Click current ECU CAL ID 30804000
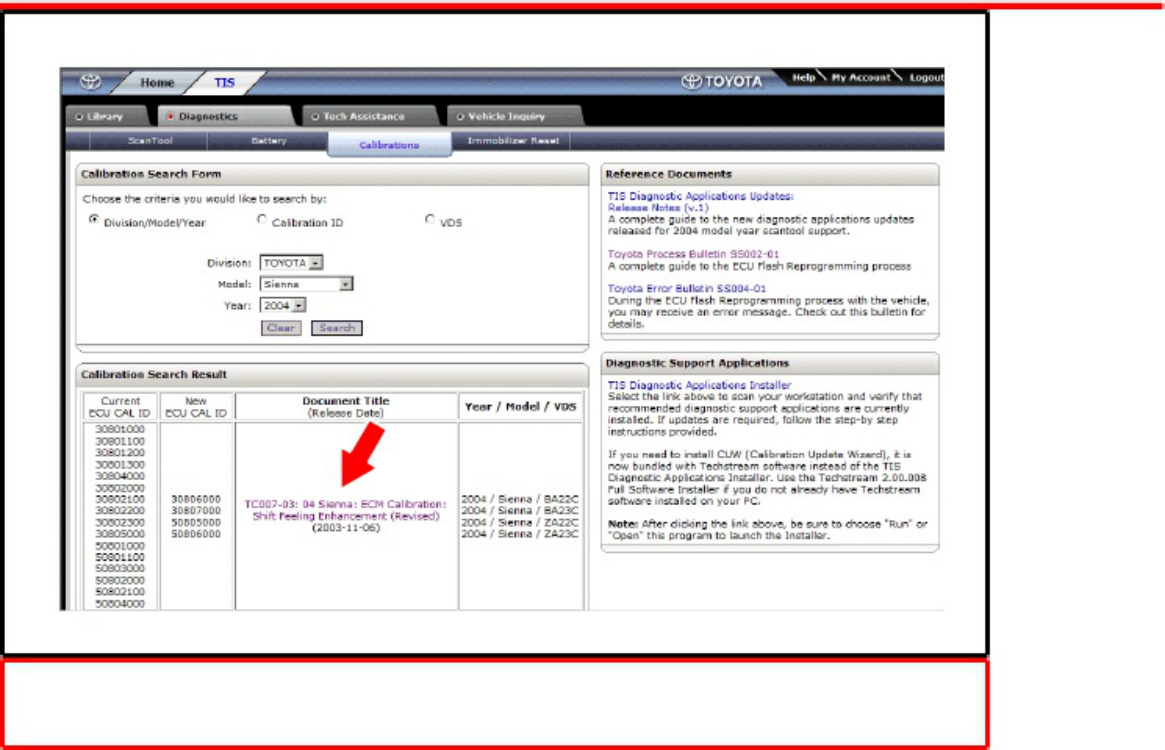Viewport: 1165px width, 750px height. pos(120,476)
